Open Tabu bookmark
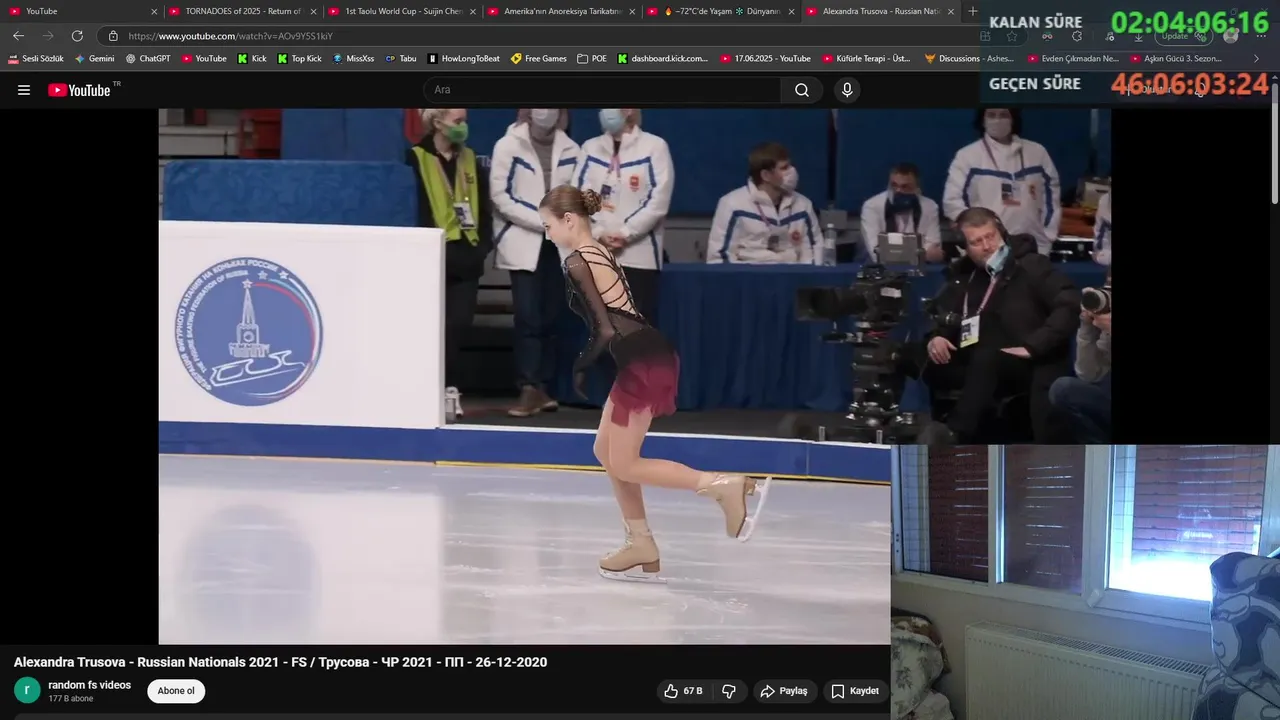The image size is (1280, 720). click(x=401, y=59)
